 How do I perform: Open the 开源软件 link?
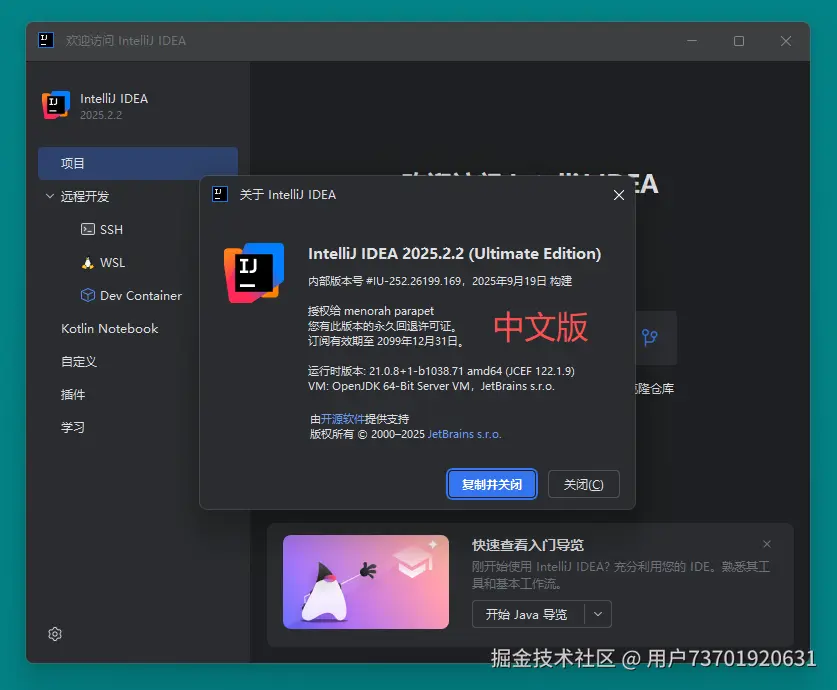tap(343, 419)
